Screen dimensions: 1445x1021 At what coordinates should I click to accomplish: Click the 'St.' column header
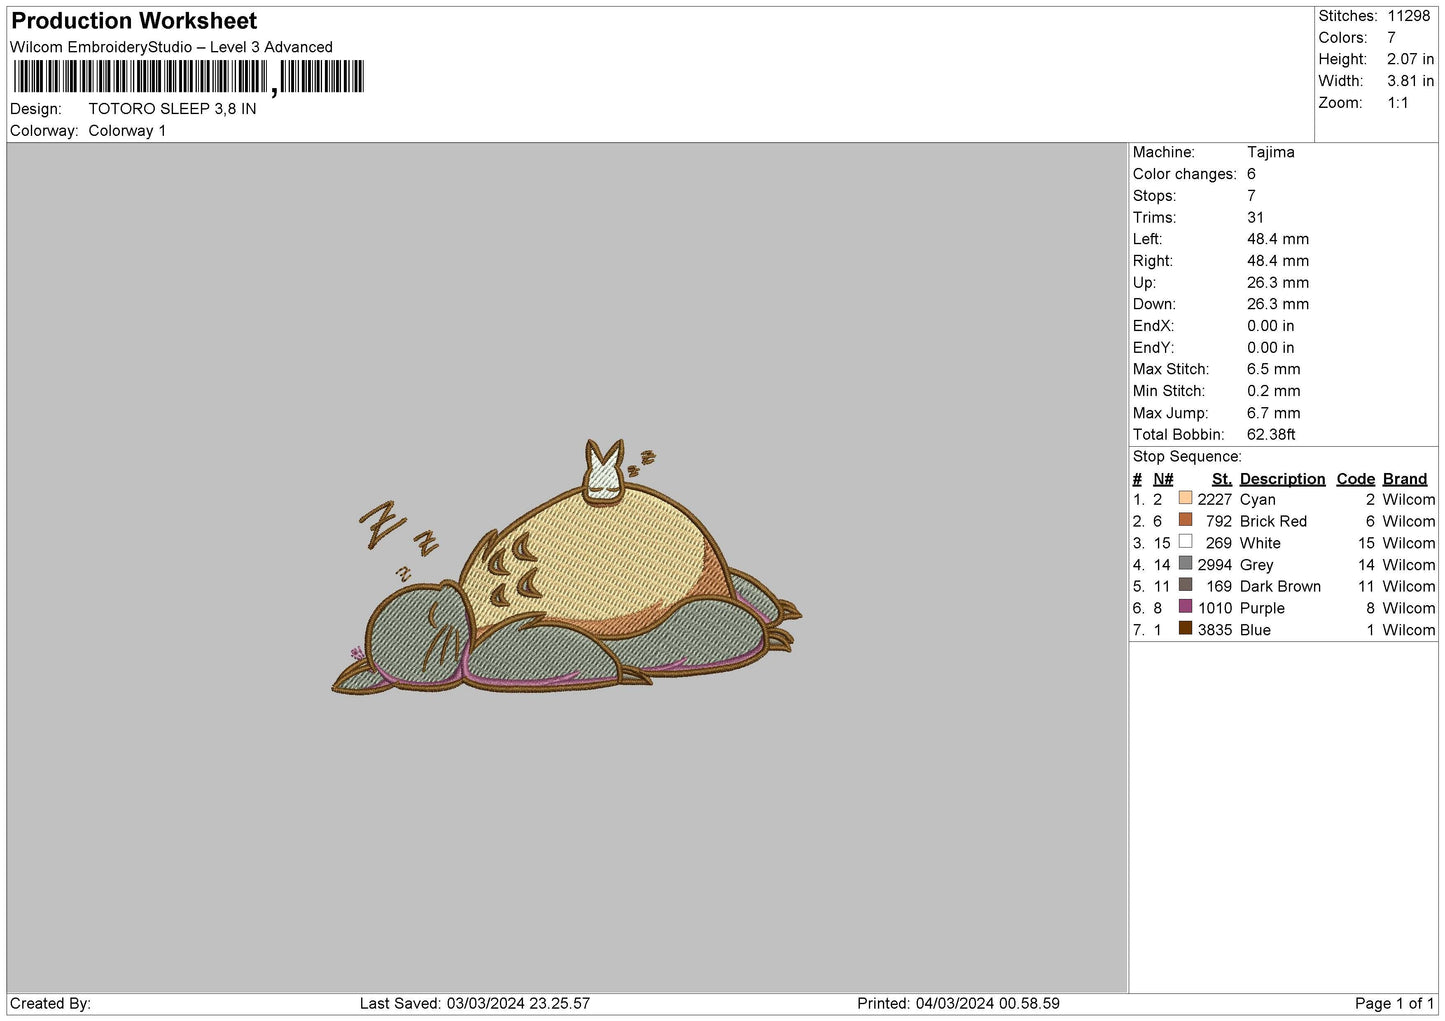pyautogui.click(x=1221, y=479)
